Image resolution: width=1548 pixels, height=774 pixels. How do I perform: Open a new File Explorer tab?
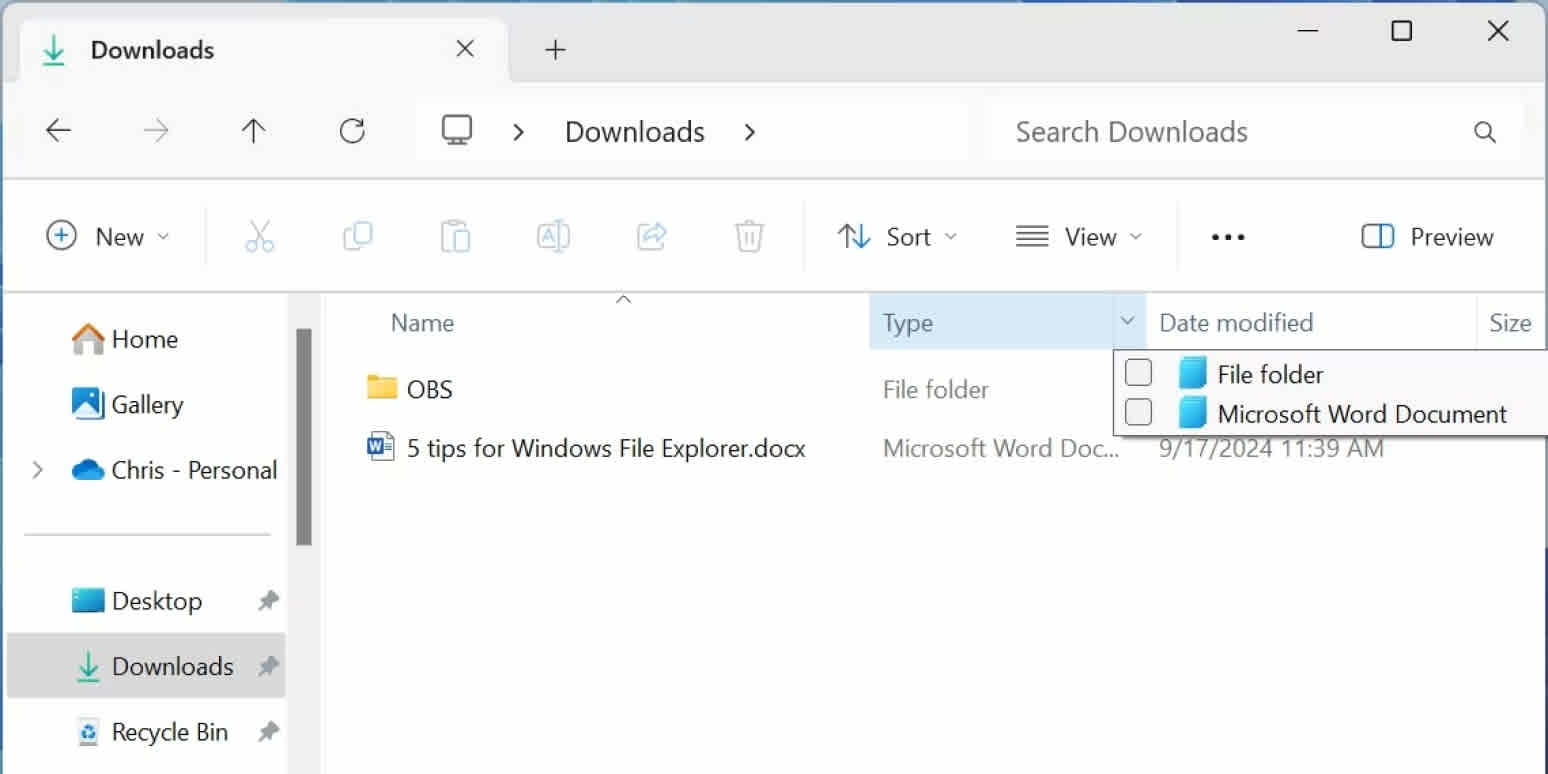(556, 48)
